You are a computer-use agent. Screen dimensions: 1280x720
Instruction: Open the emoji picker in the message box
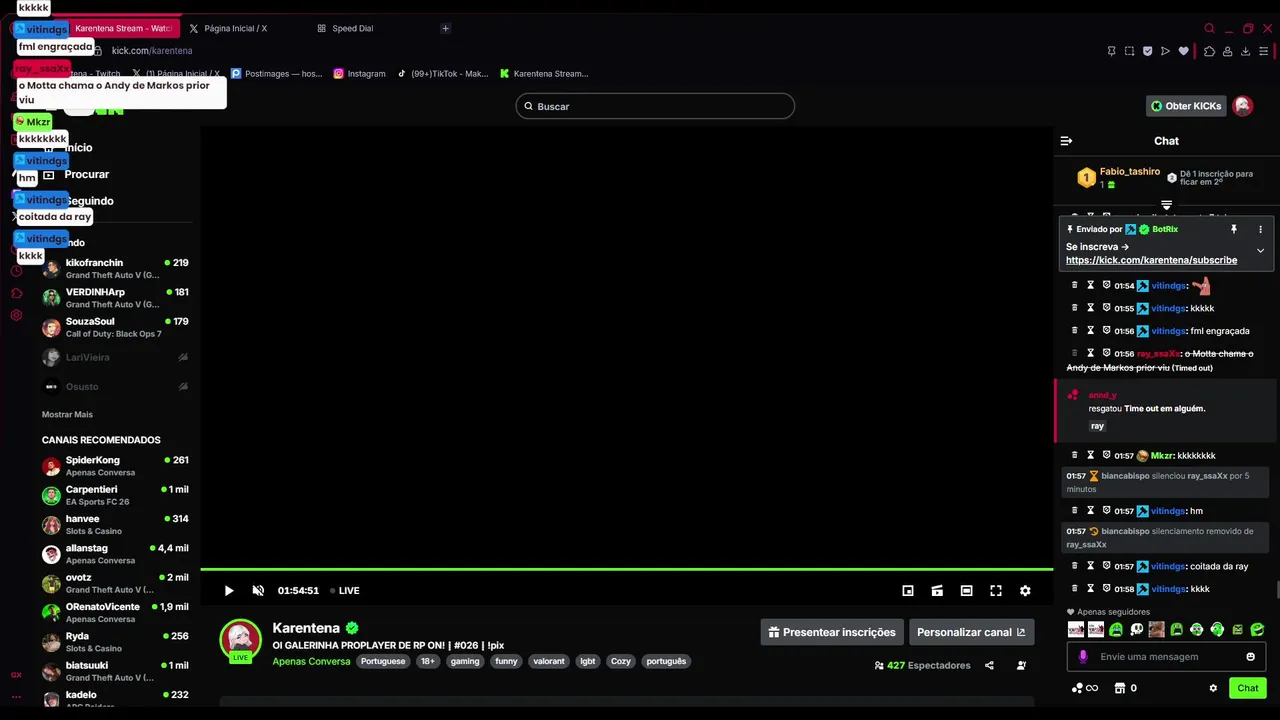click(x=1250, y=657)
